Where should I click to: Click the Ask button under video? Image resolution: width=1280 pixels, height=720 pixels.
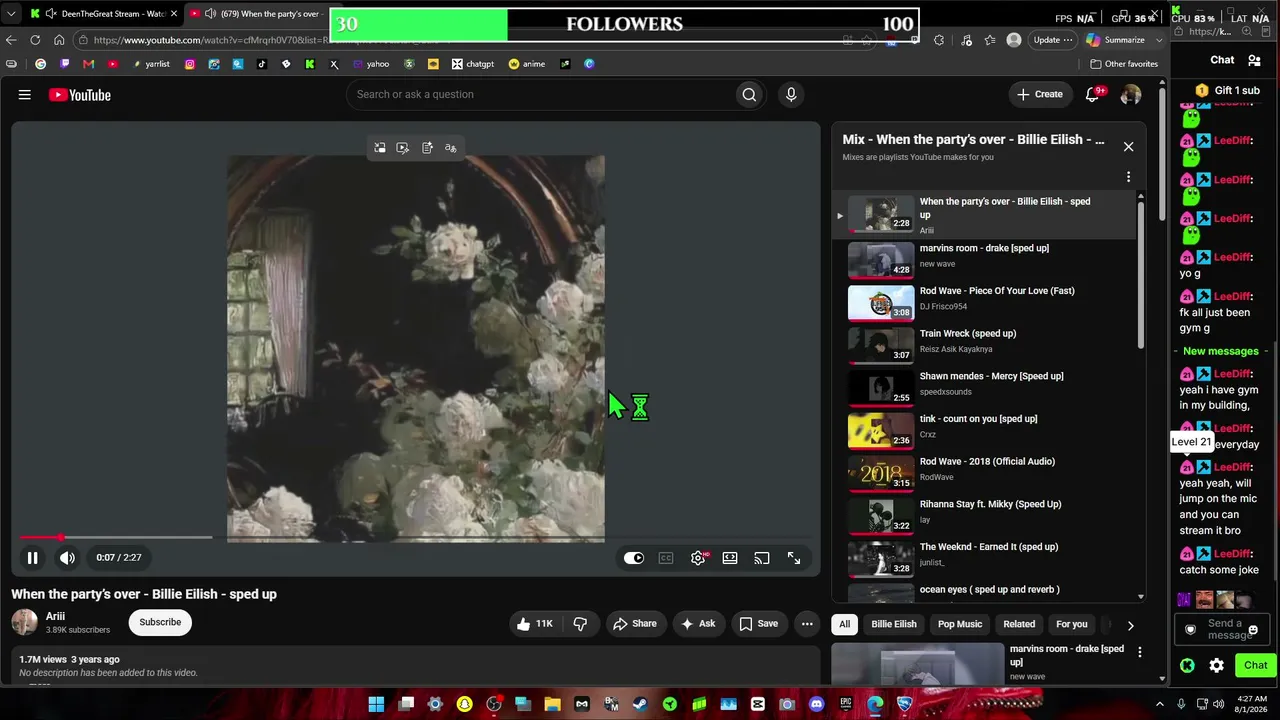[698, 624]
